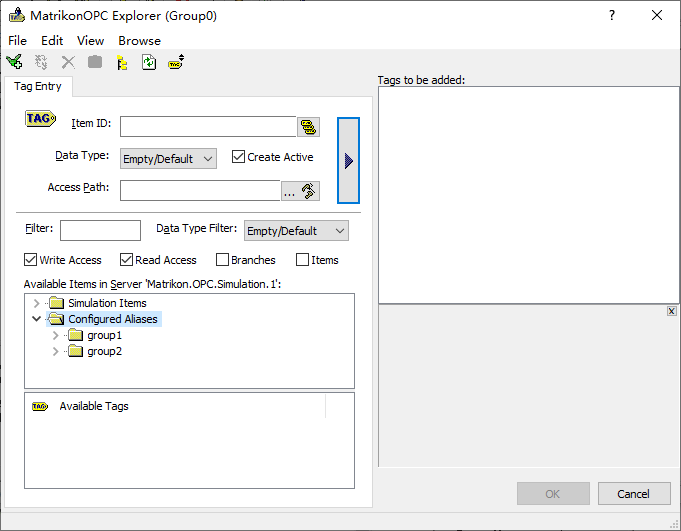Select the group1 label in tree
681x531 pixels.
click(x=105, y=335)
